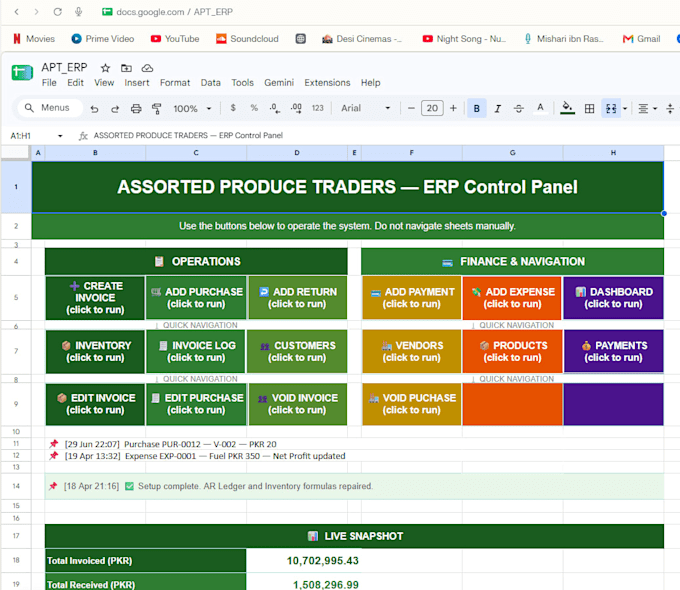Increase decimal places icon
The image size is (680, 590).
296,108
